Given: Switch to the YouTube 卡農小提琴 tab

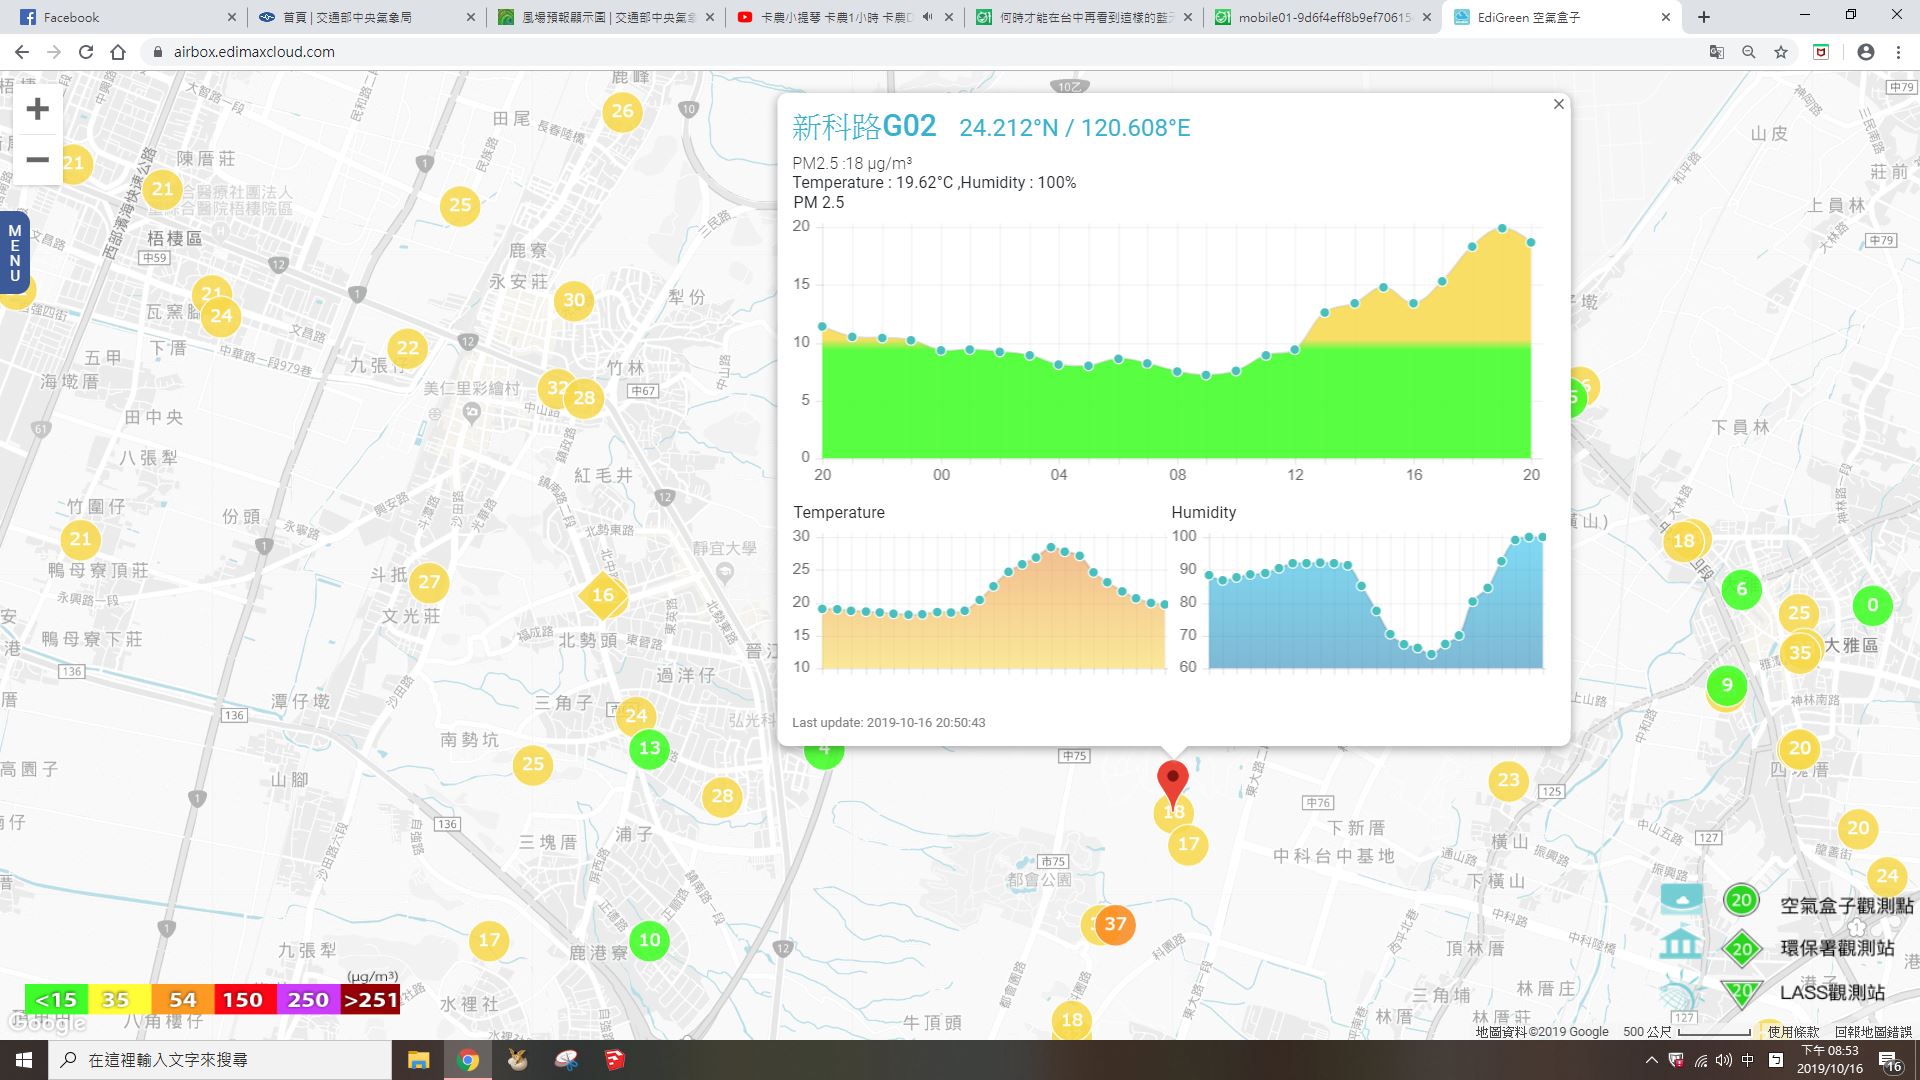Looking at the screenshot, I should (x=836, y=17).
